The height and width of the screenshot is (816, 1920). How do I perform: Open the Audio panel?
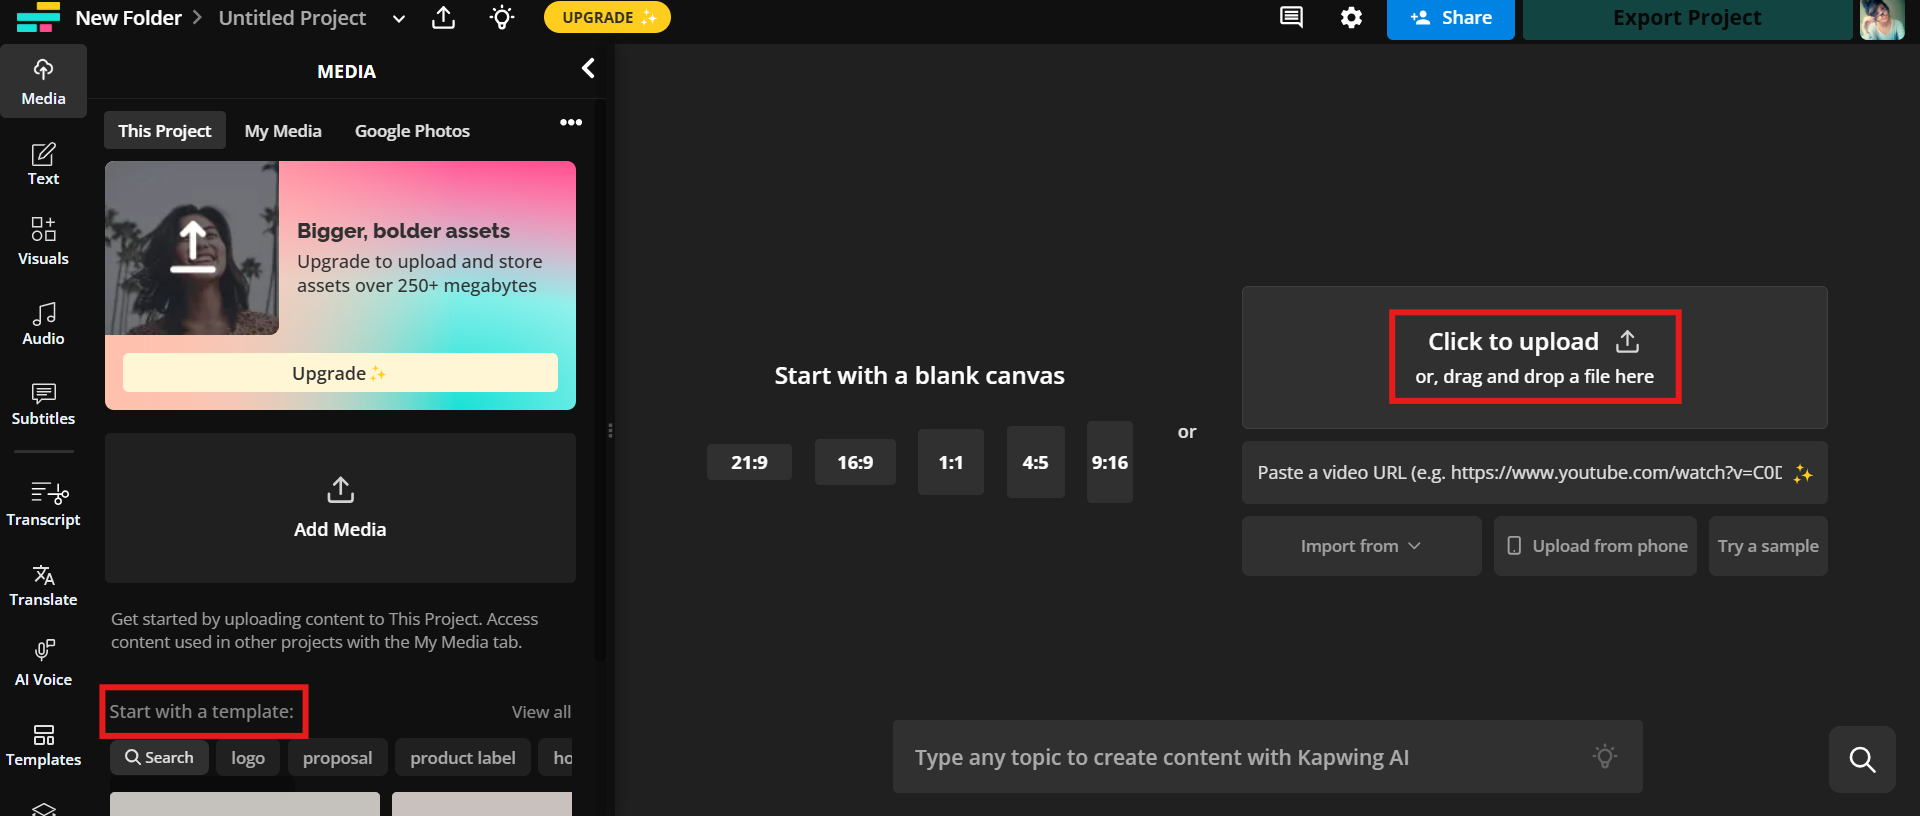pyautogui.click(x=43, y=324)
